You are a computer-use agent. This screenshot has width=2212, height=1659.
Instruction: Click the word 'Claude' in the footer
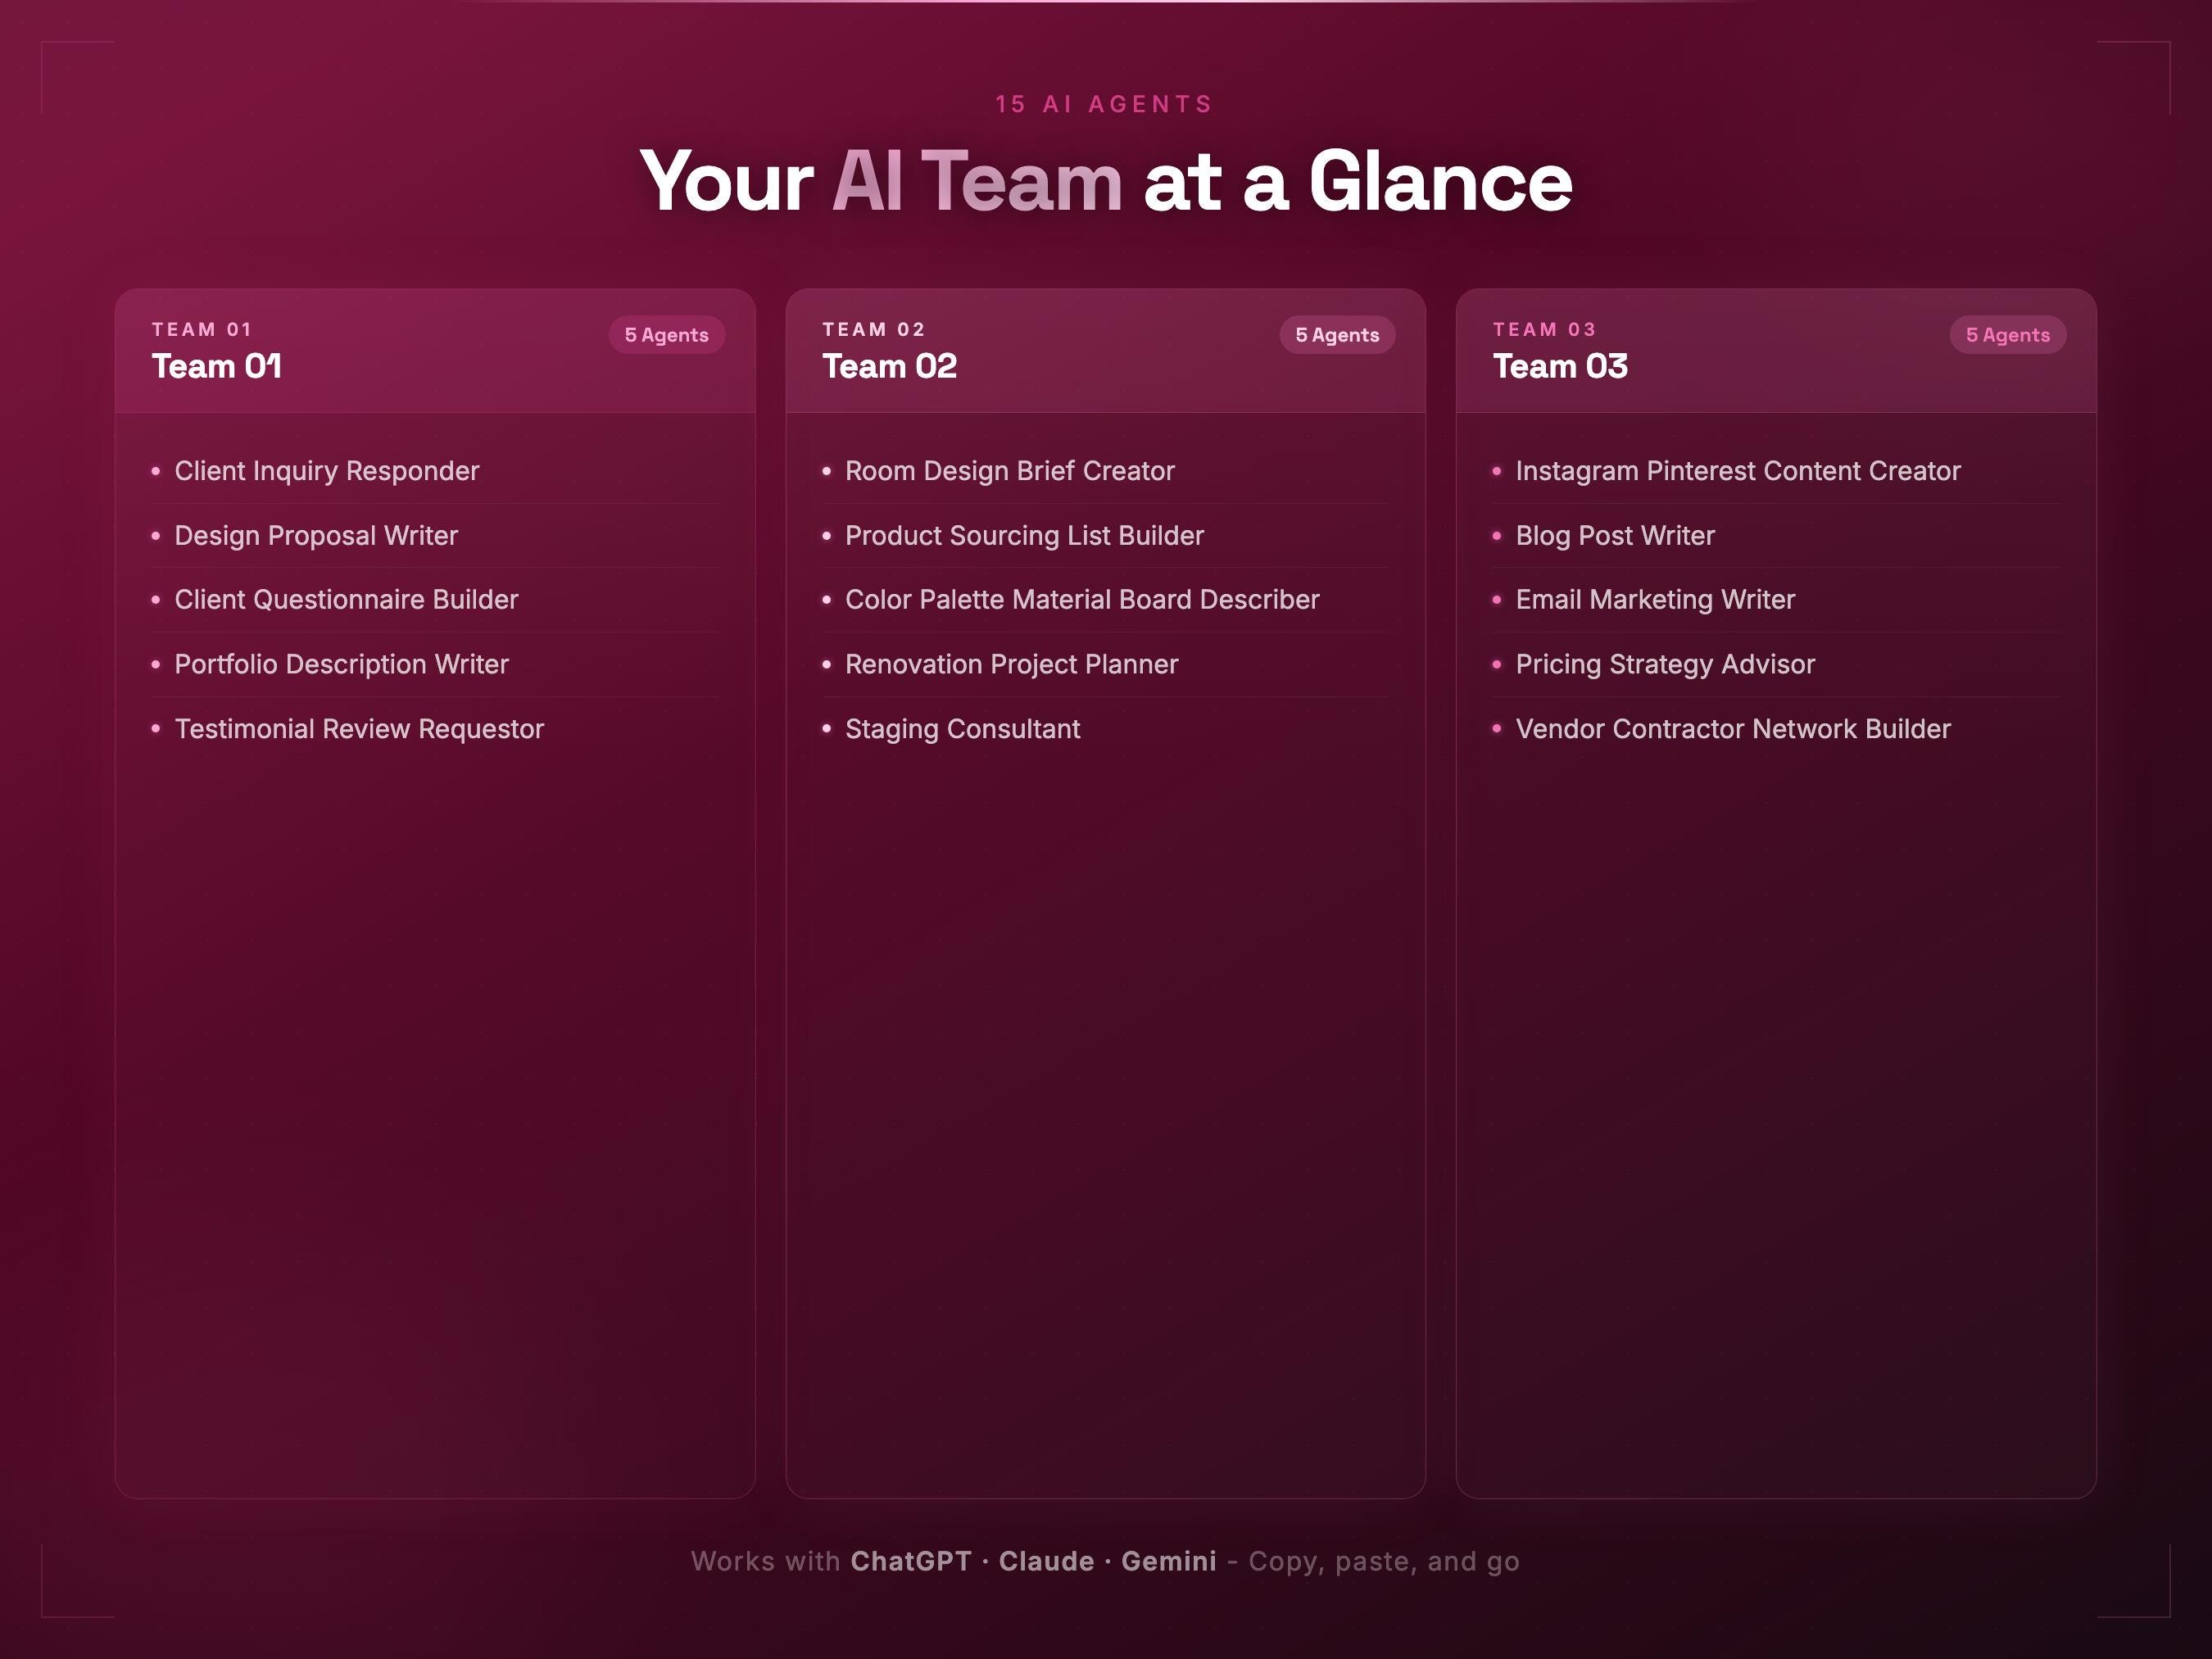[x=1046, y=1561]
